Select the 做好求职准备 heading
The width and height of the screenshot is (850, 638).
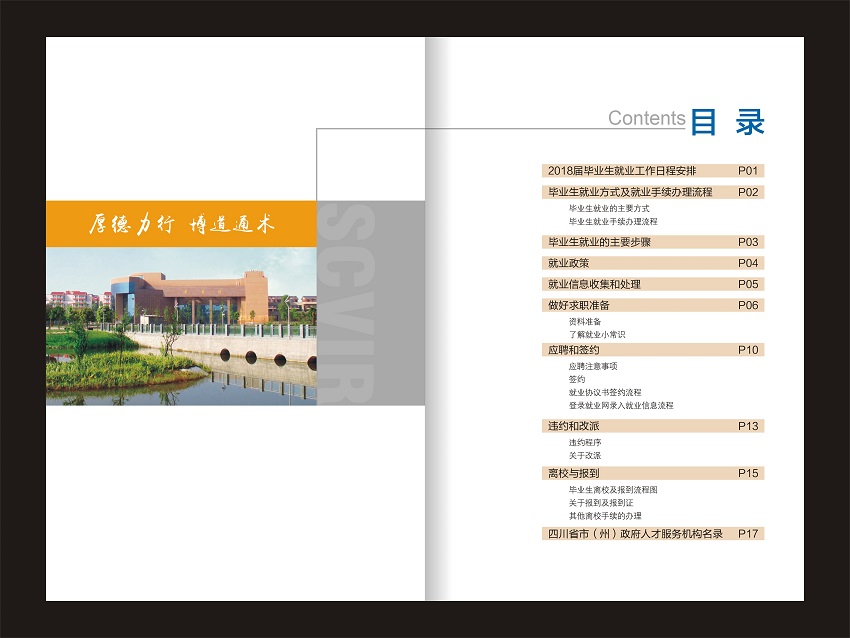[578, 305]
